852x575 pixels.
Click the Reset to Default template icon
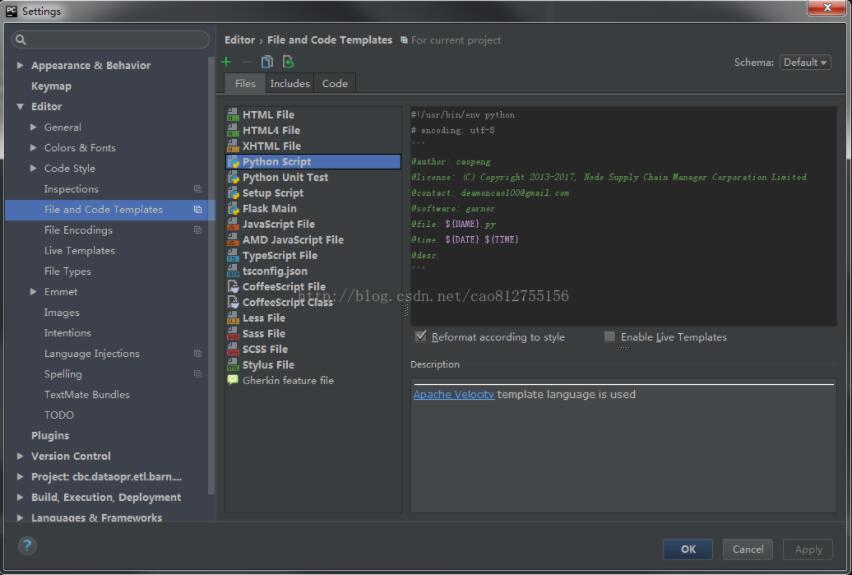coord(288,62)
